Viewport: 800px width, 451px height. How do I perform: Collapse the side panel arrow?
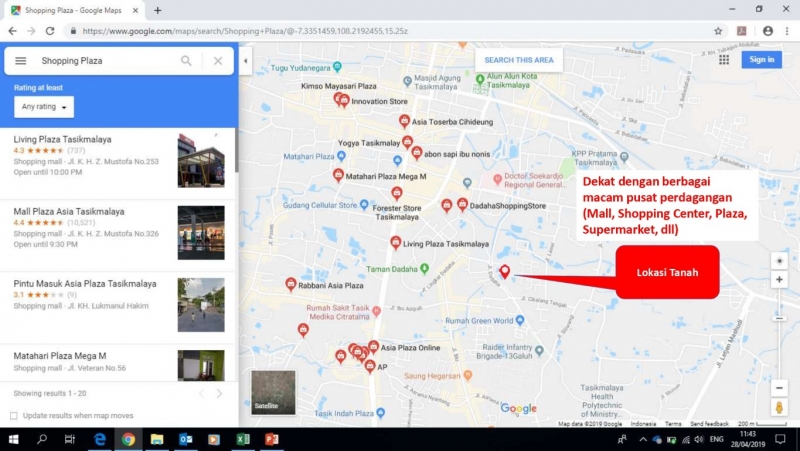245,61
